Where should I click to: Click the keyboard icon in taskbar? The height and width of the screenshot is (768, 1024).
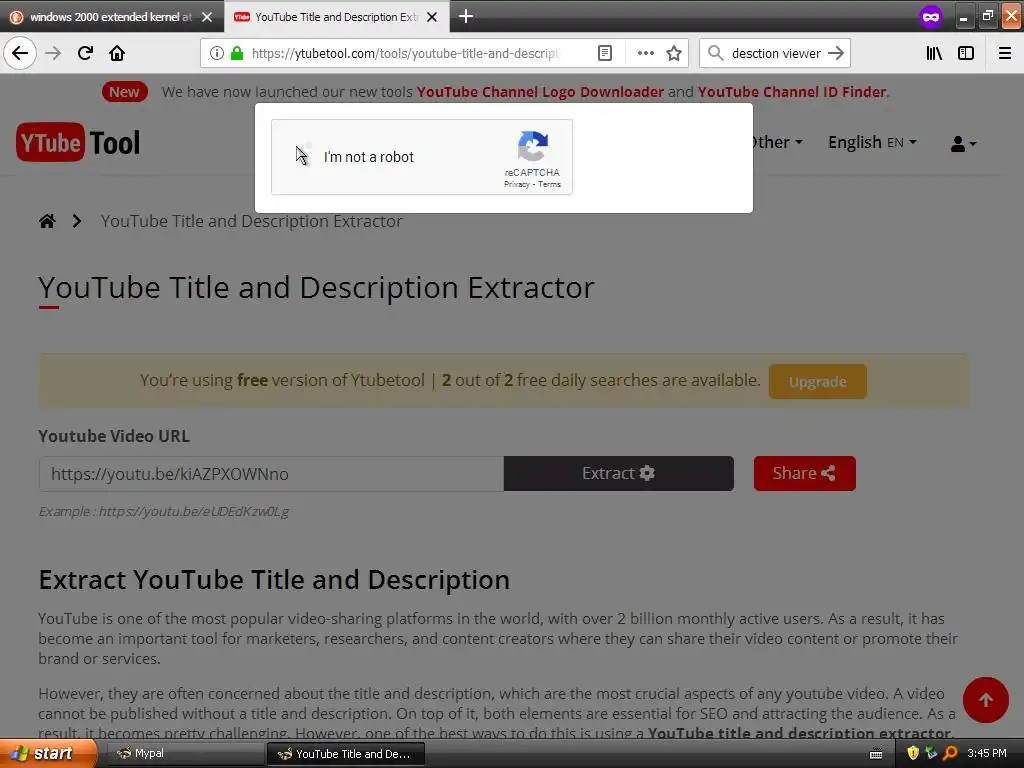click(876, 754)
